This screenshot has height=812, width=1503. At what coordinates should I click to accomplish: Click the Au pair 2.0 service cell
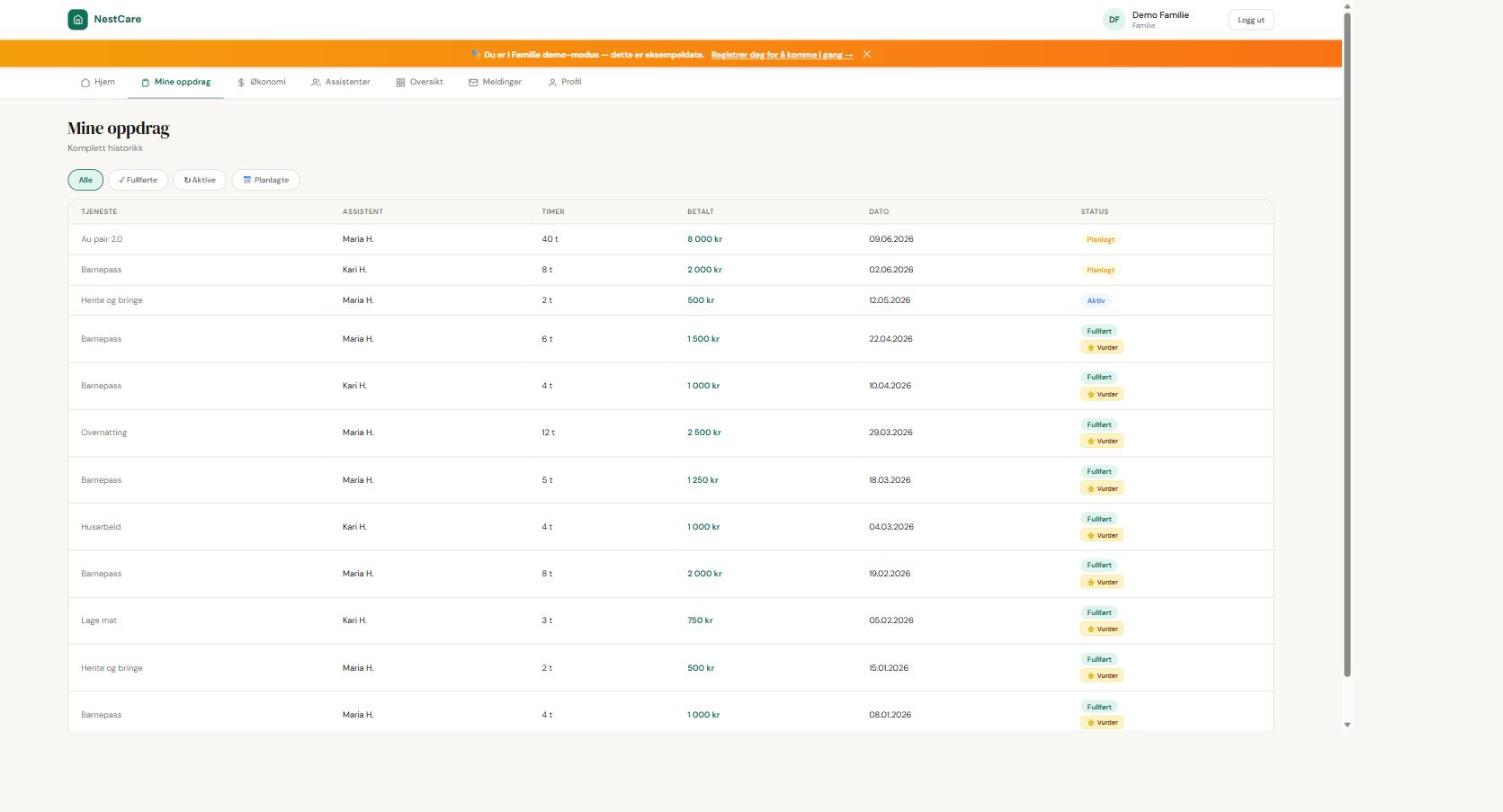tap(102, 240)
